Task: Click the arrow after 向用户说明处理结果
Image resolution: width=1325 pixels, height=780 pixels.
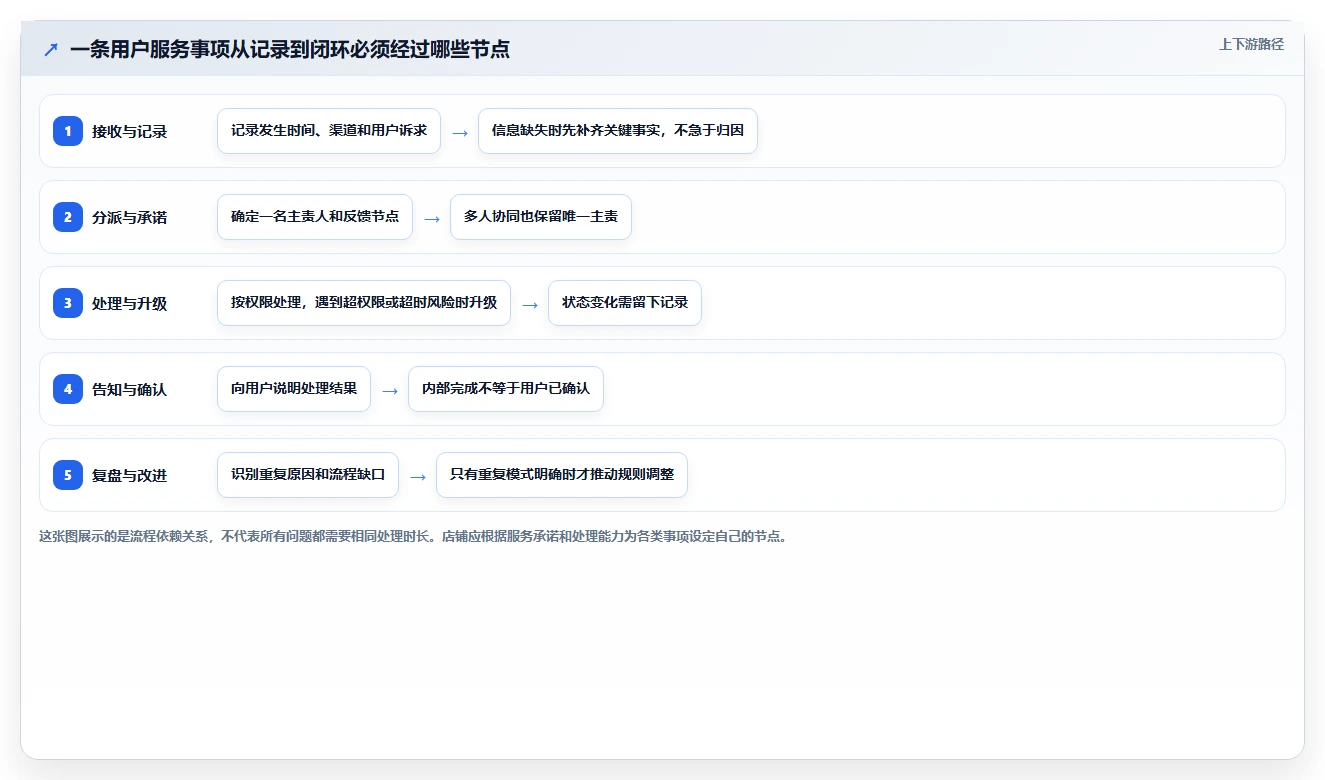Action: [390, 390]
